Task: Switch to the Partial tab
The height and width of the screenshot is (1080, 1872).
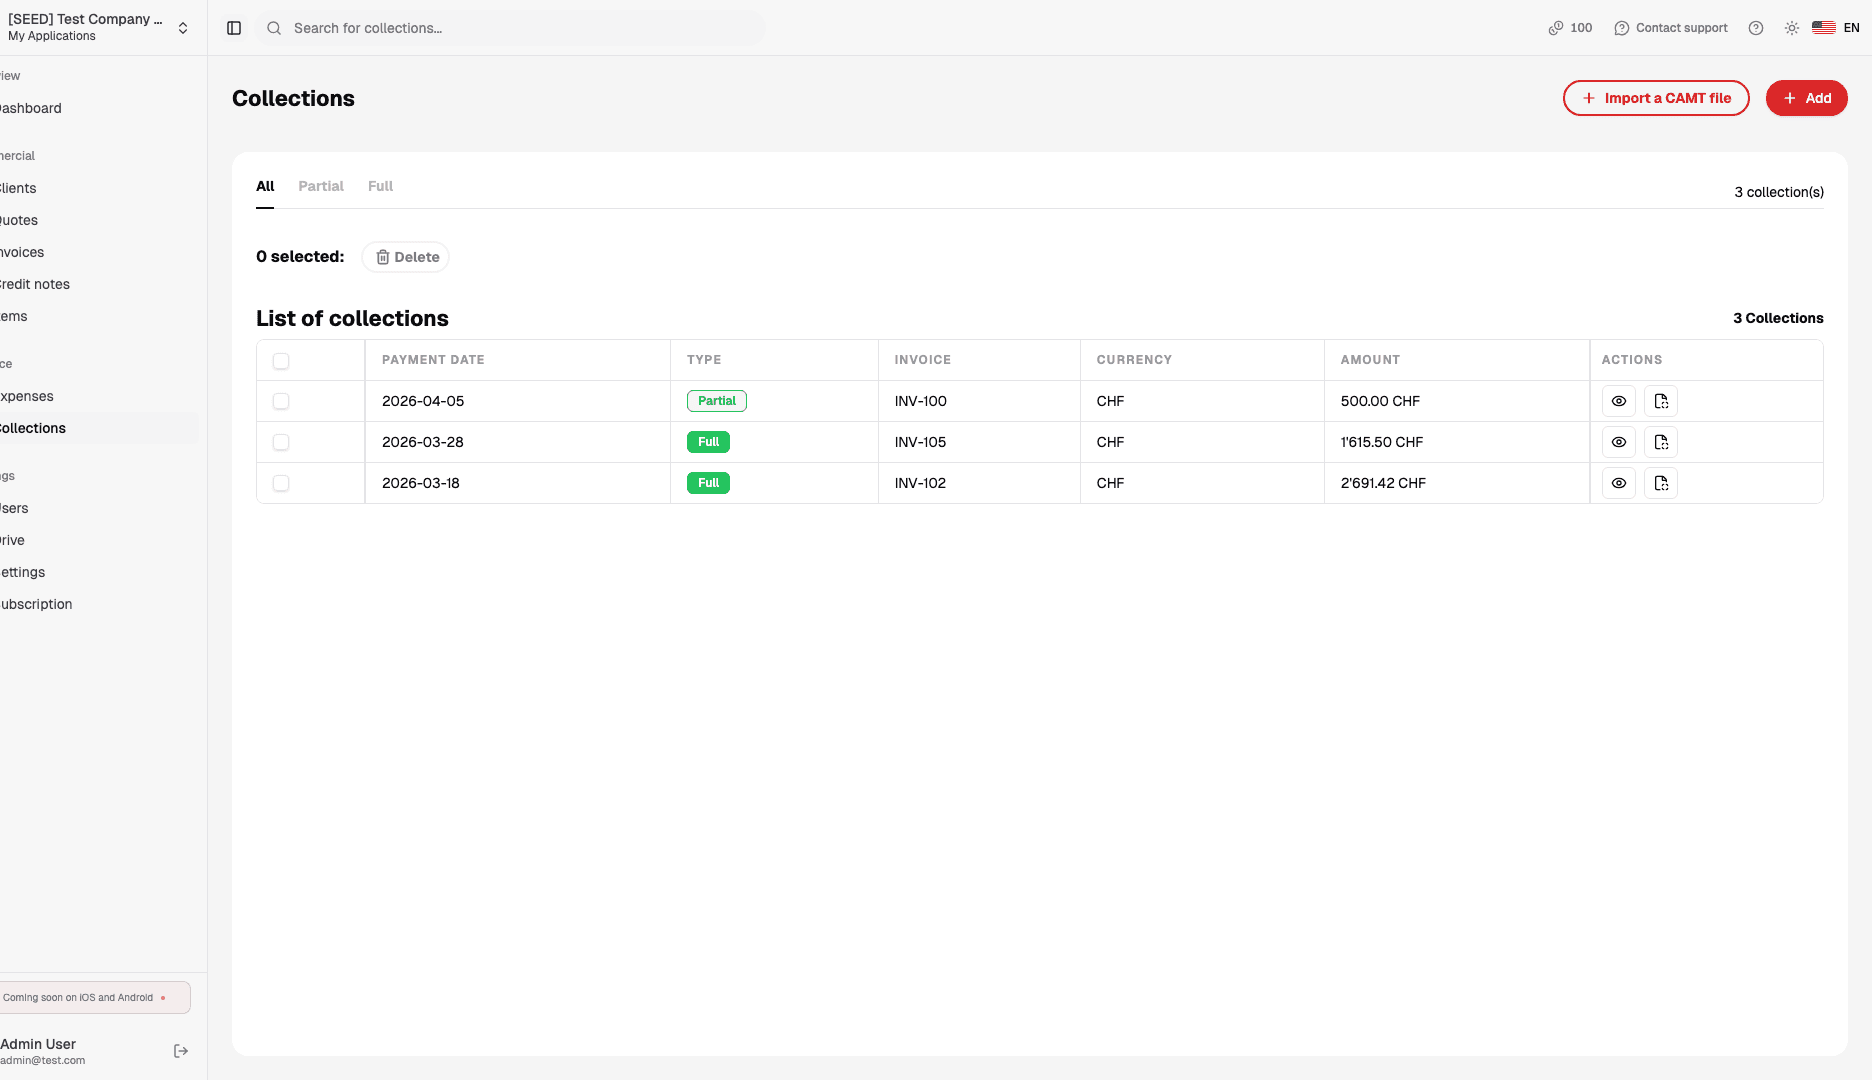Action: point(320,186)
